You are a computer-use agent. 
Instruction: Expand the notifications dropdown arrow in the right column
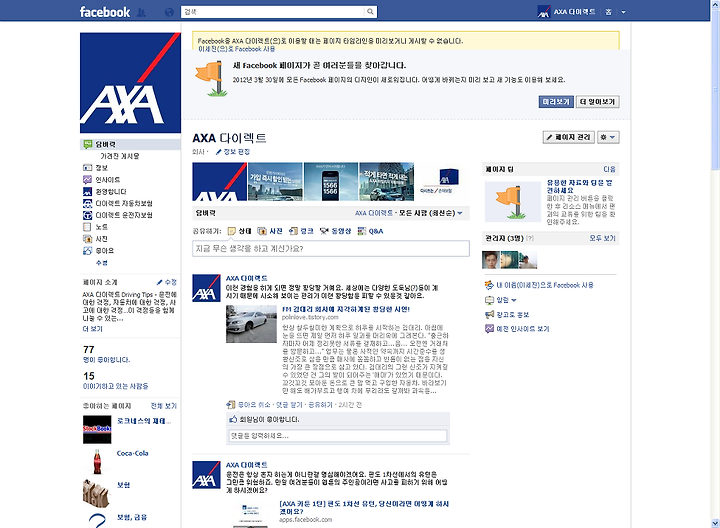tap(513, 300)
